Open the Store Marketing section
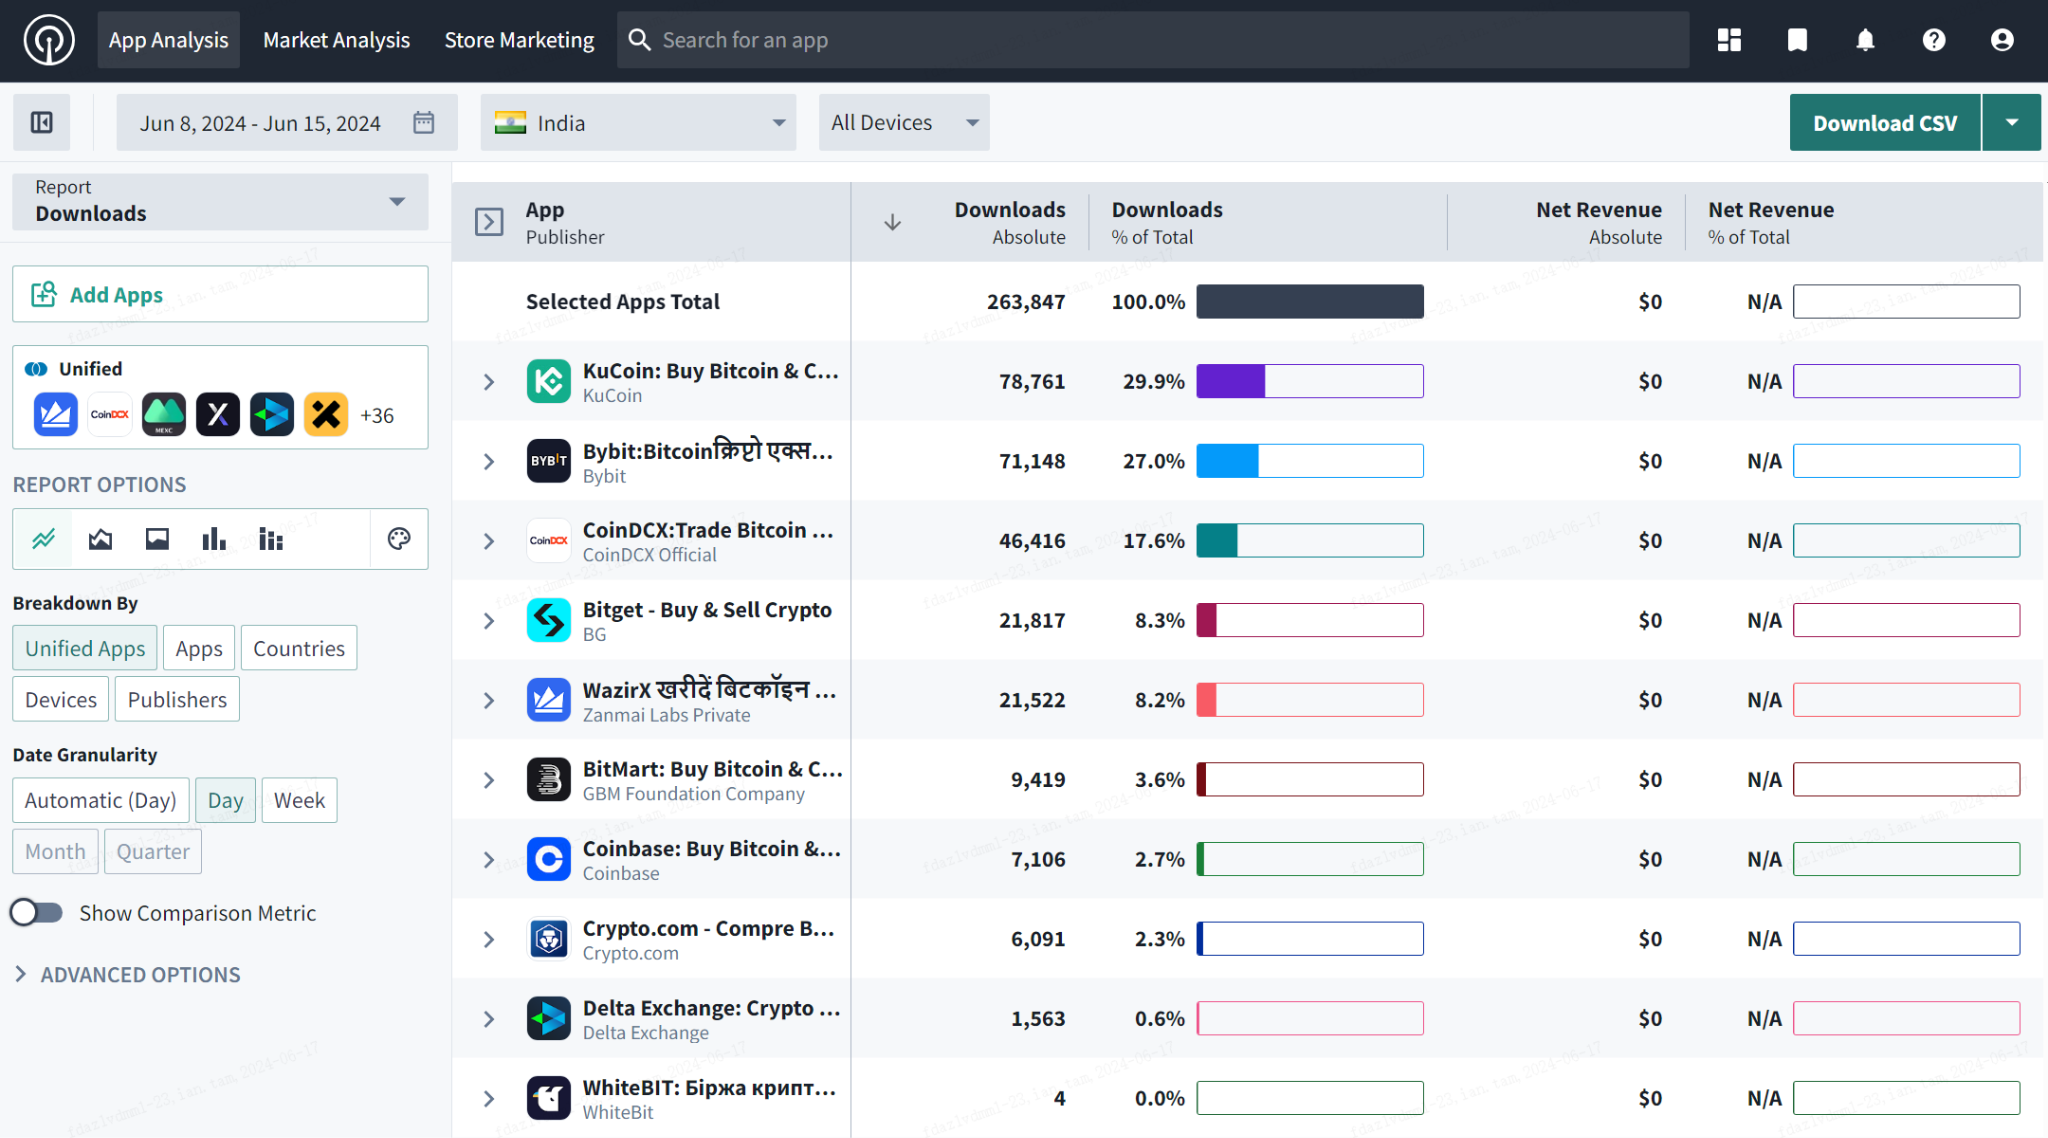Viewport: 2048px width, 1138px height. coord(519,39)
